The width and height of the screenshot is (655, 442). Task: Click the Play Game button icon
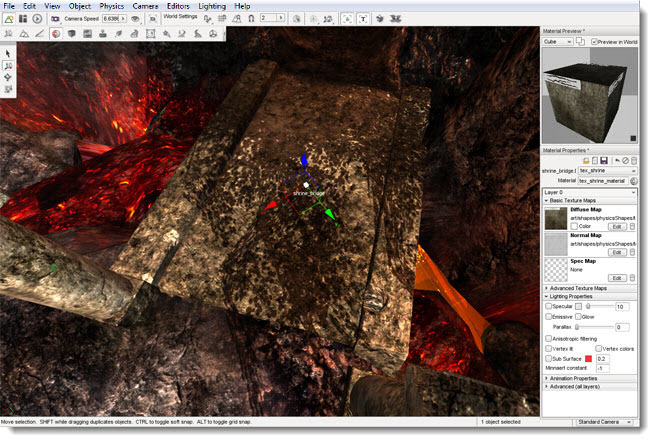37,19
